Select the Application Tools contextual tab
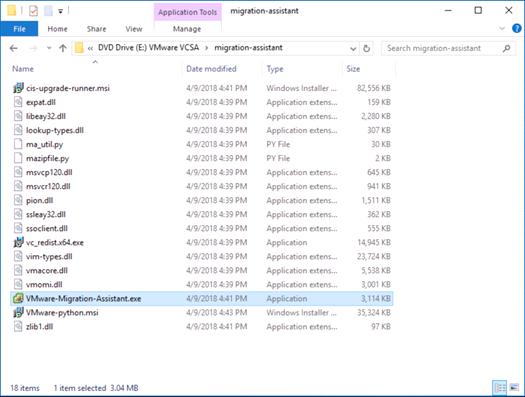 click(188, 12)
